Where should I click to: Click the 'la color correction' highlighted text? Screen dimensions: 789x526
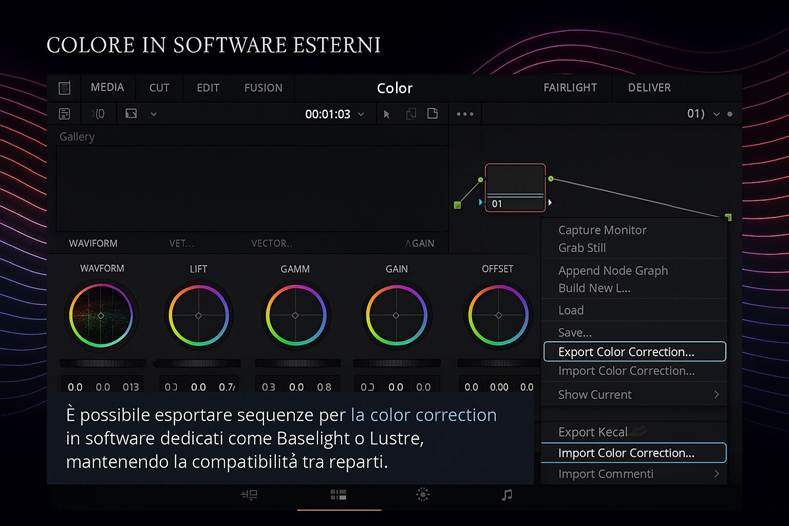tap(424, 415)
